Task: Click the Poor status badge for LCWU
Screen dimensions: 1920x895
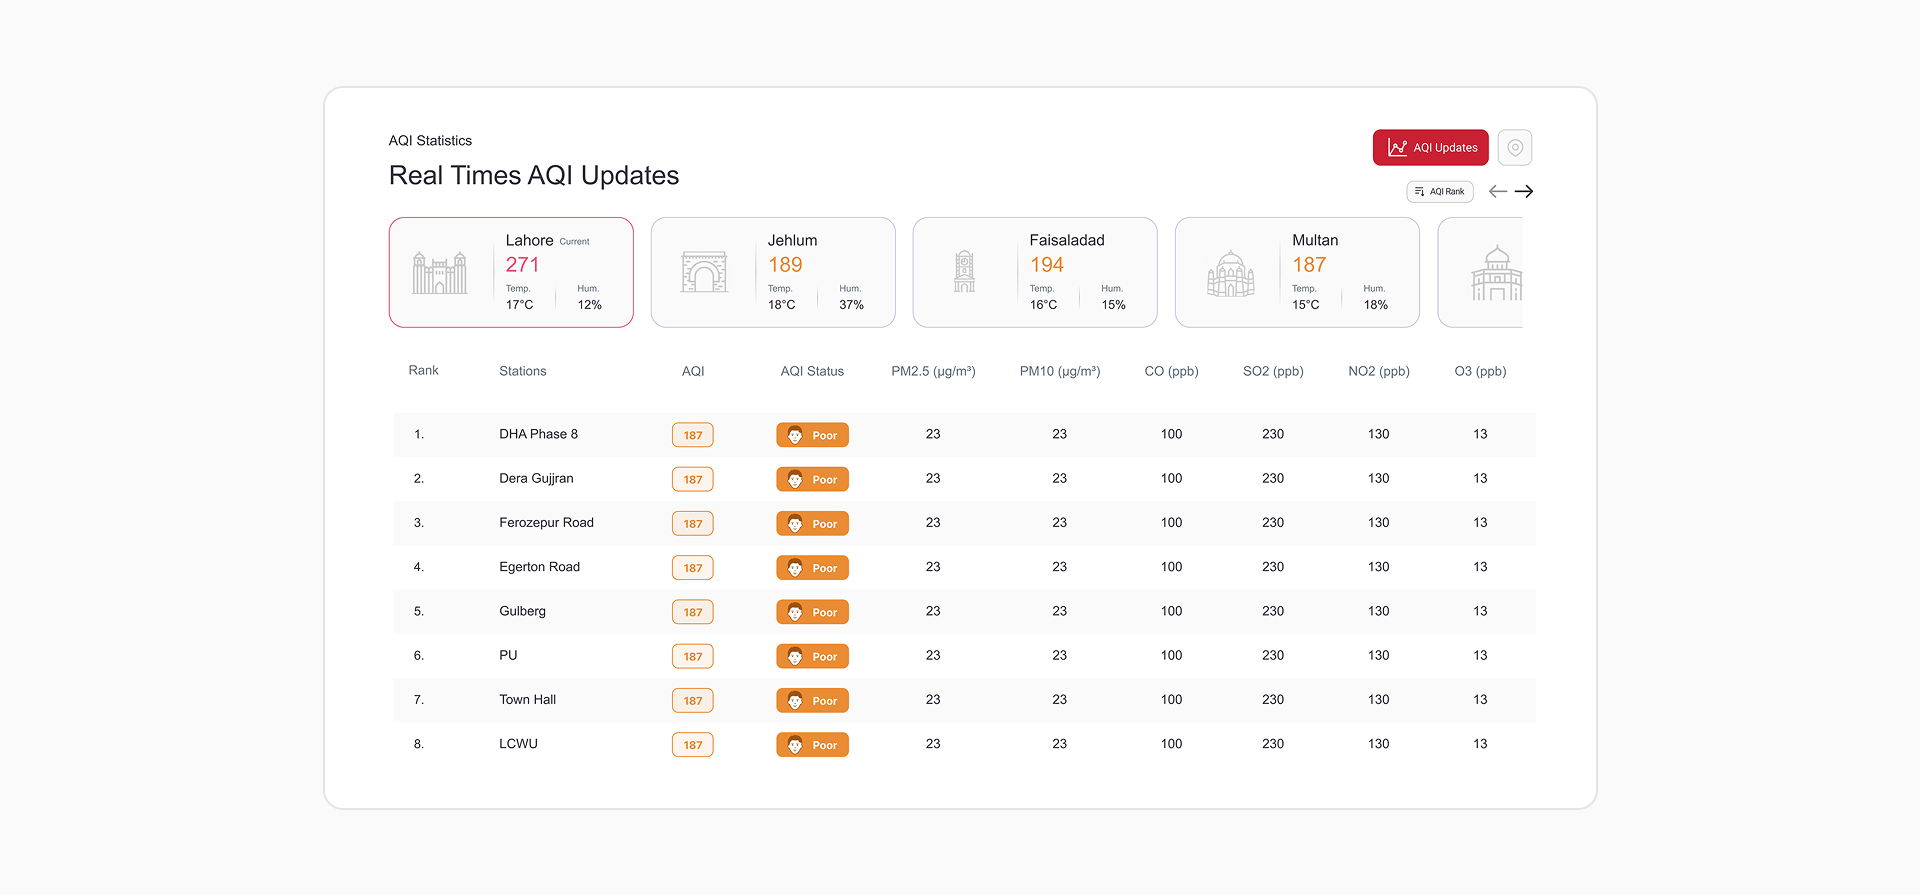Action: 812,745
